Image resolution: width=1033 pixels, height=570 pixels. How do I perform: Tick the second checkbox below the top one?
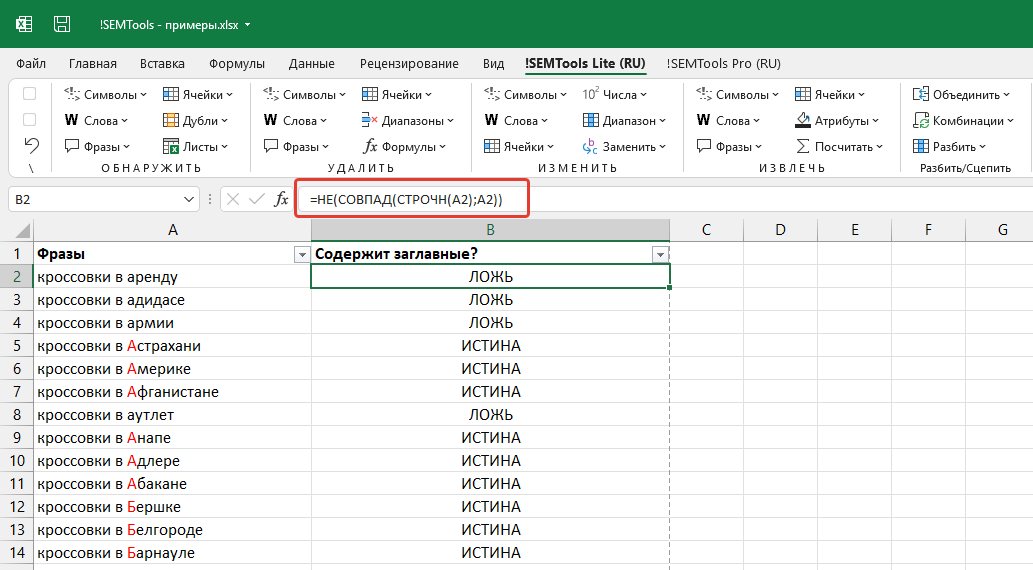click(x=30, y=119)
